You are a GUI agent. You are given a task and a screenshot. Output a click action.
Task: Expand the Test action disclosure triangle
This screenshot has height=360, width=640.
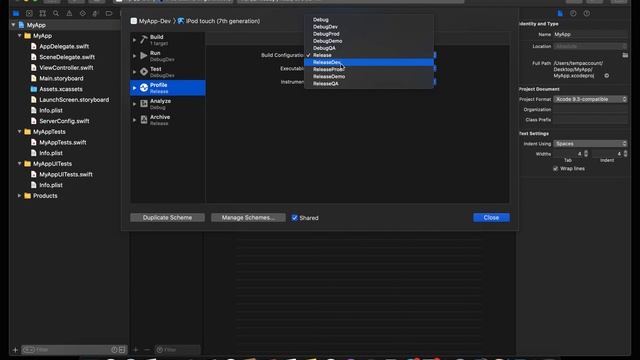pos(134,72)
